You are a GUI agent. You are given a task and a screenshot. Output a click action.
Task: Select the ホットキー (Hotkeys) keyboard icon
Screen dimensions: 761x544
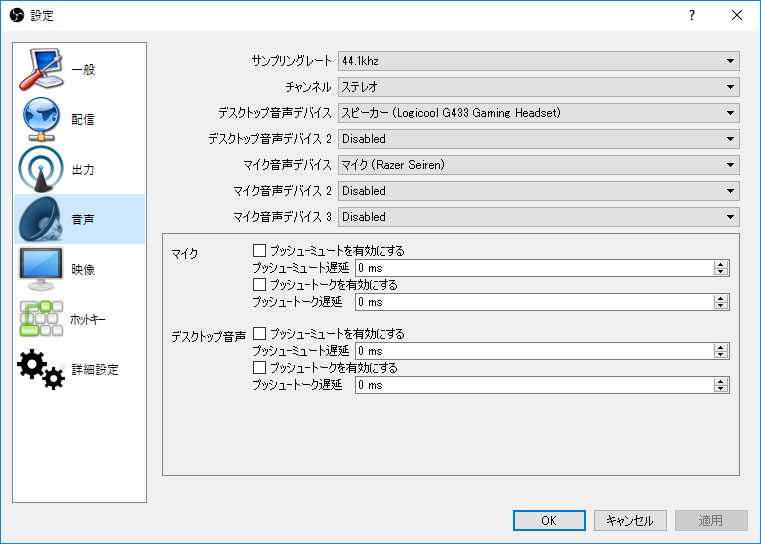coord(40,319)
